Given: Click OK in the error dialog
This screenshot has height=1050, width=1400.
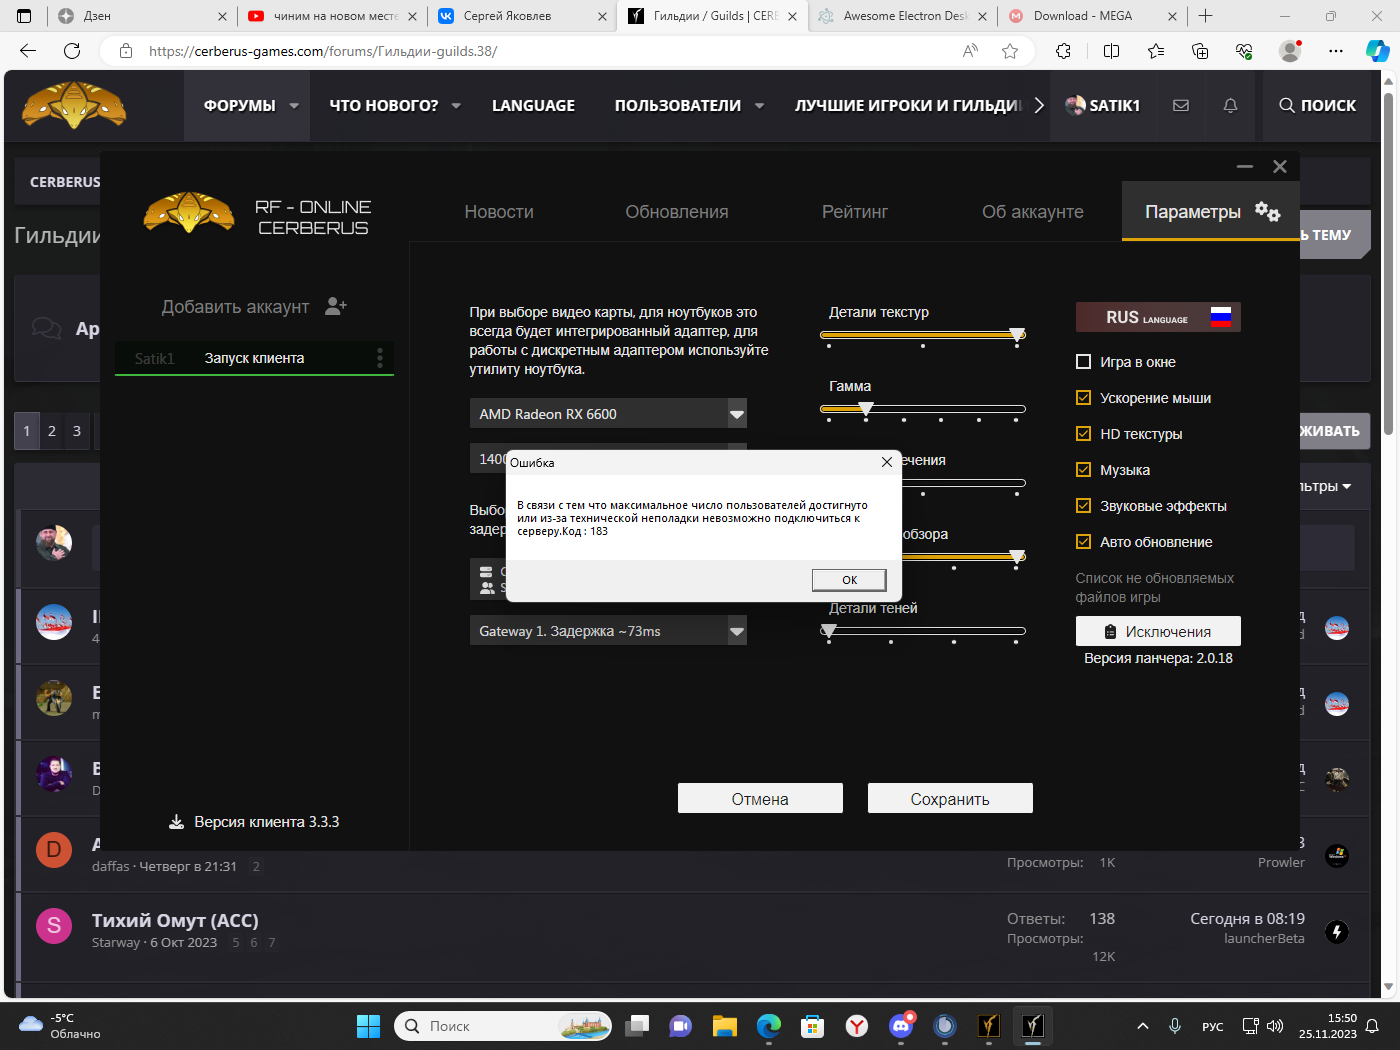Looking at the screenshot, I should pos(849,580).
